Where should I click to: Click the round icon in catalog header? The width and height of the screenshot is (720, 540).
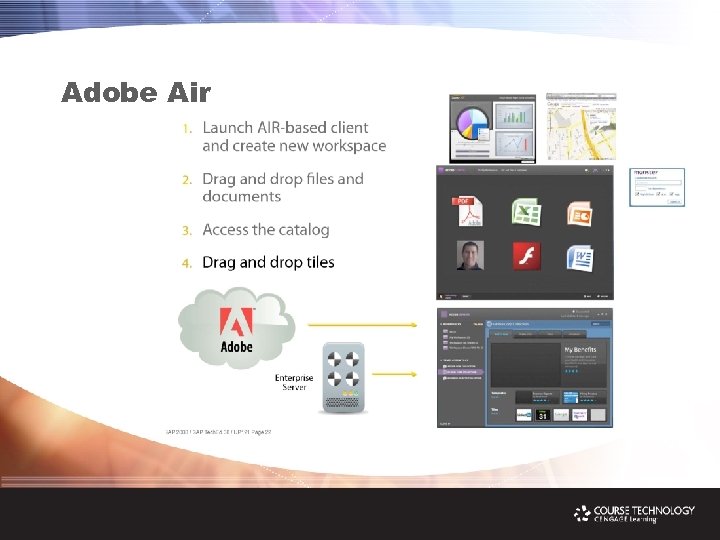tap(489, 324)
